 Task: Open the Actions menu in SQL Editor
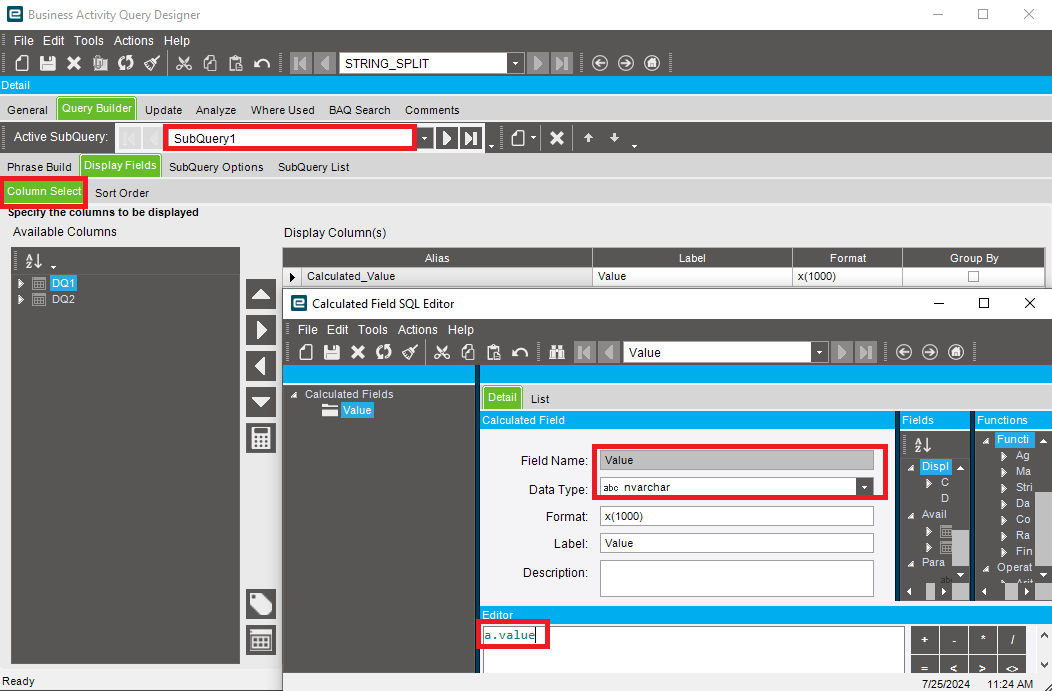tap(417, 330)
